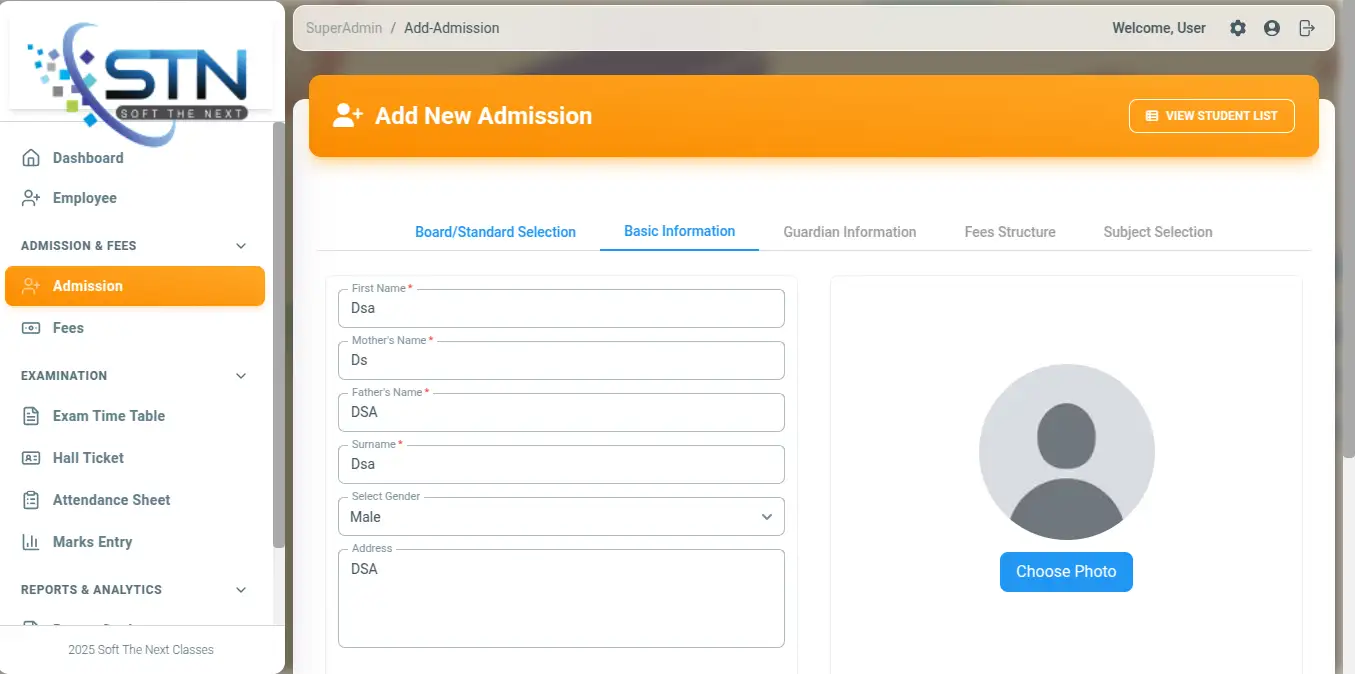Click the Dashboard home icon in sidebar
1355x674 pixels.
31,158
